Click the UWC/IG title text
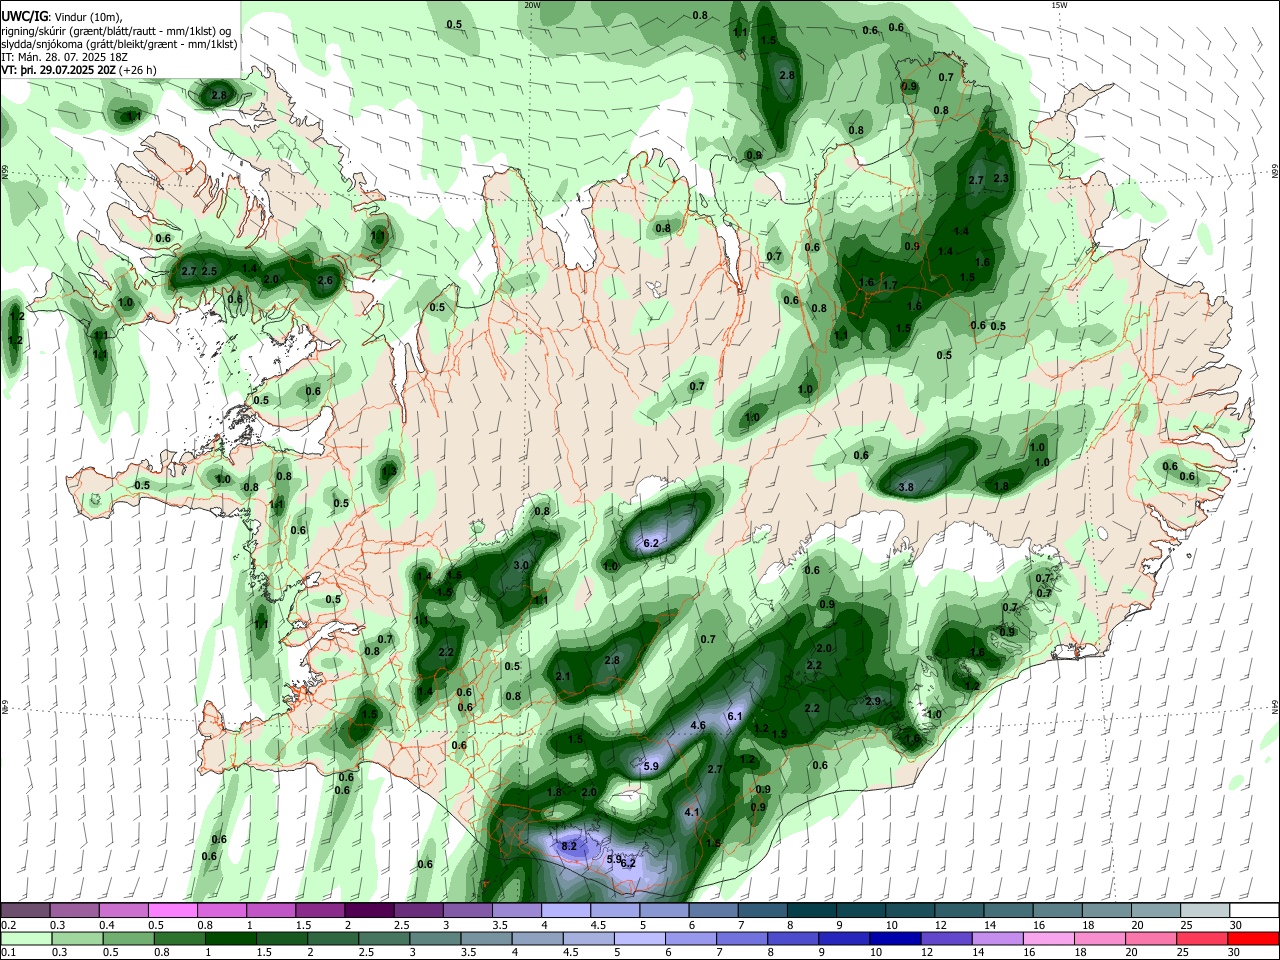 tap(24, 16)
